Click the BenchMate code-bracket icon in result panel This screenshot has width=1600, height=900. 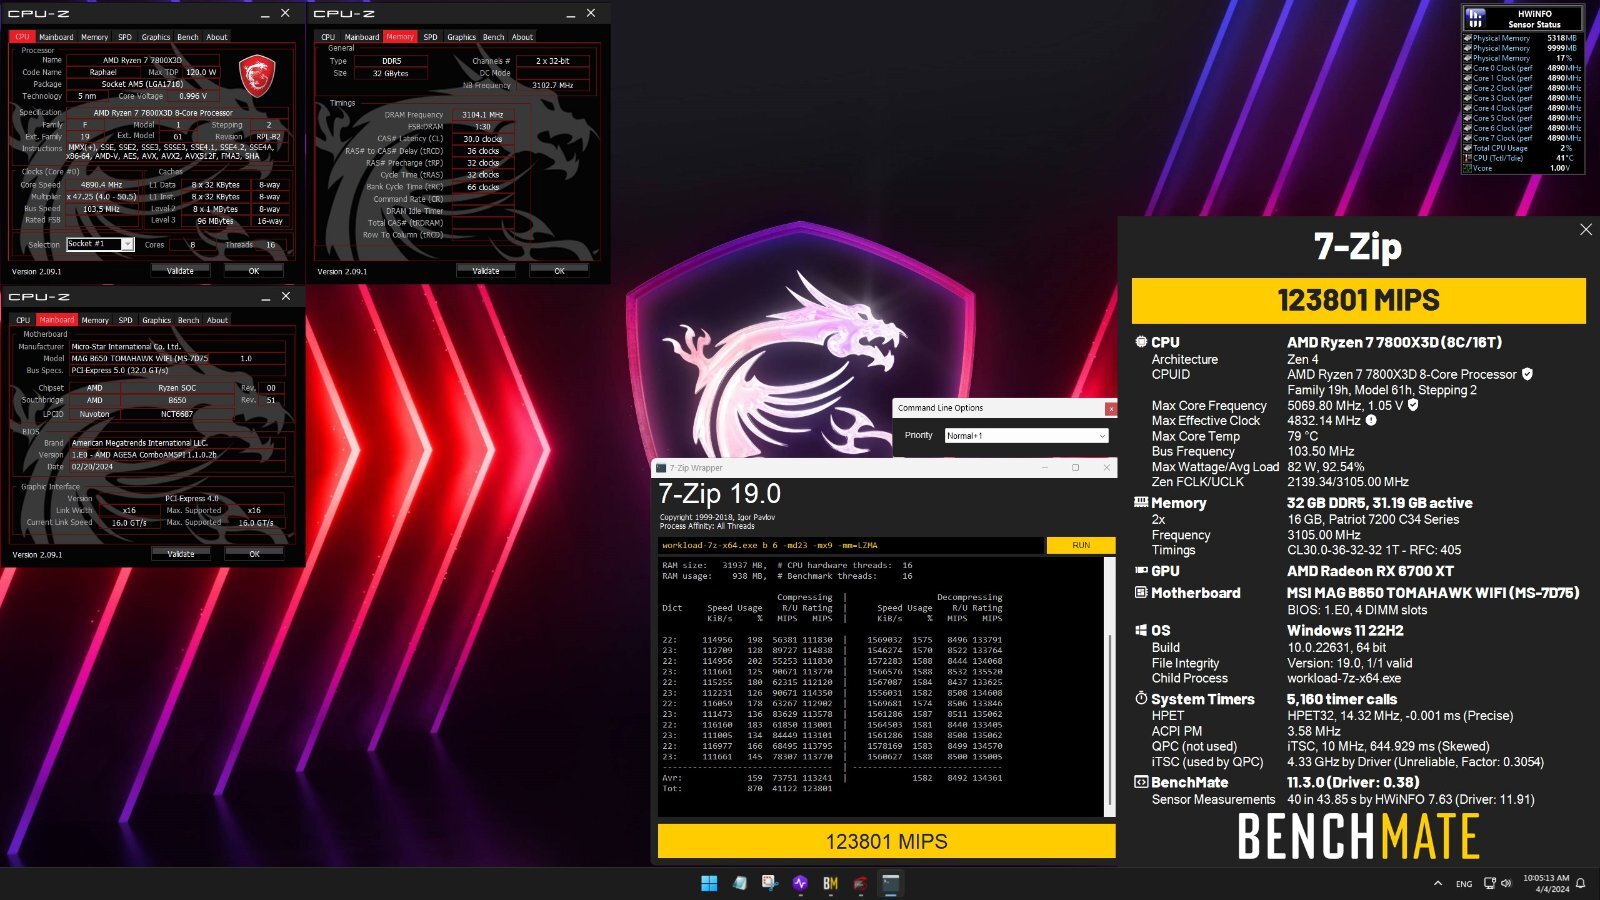tap(1140, 782)
